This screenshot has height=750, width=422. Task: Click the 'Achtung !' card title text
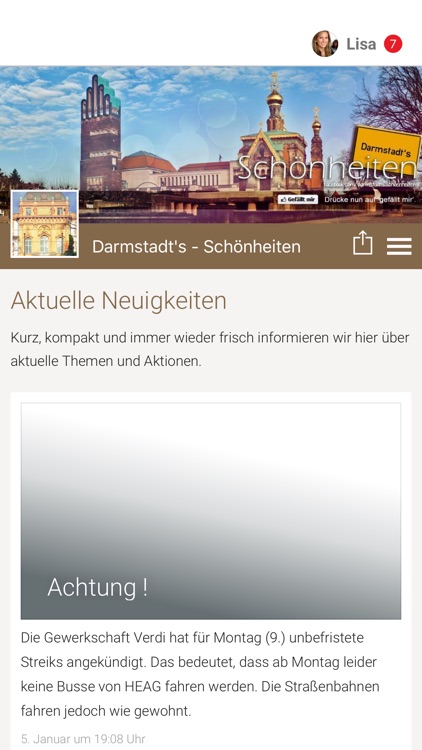tap(97, 587)
